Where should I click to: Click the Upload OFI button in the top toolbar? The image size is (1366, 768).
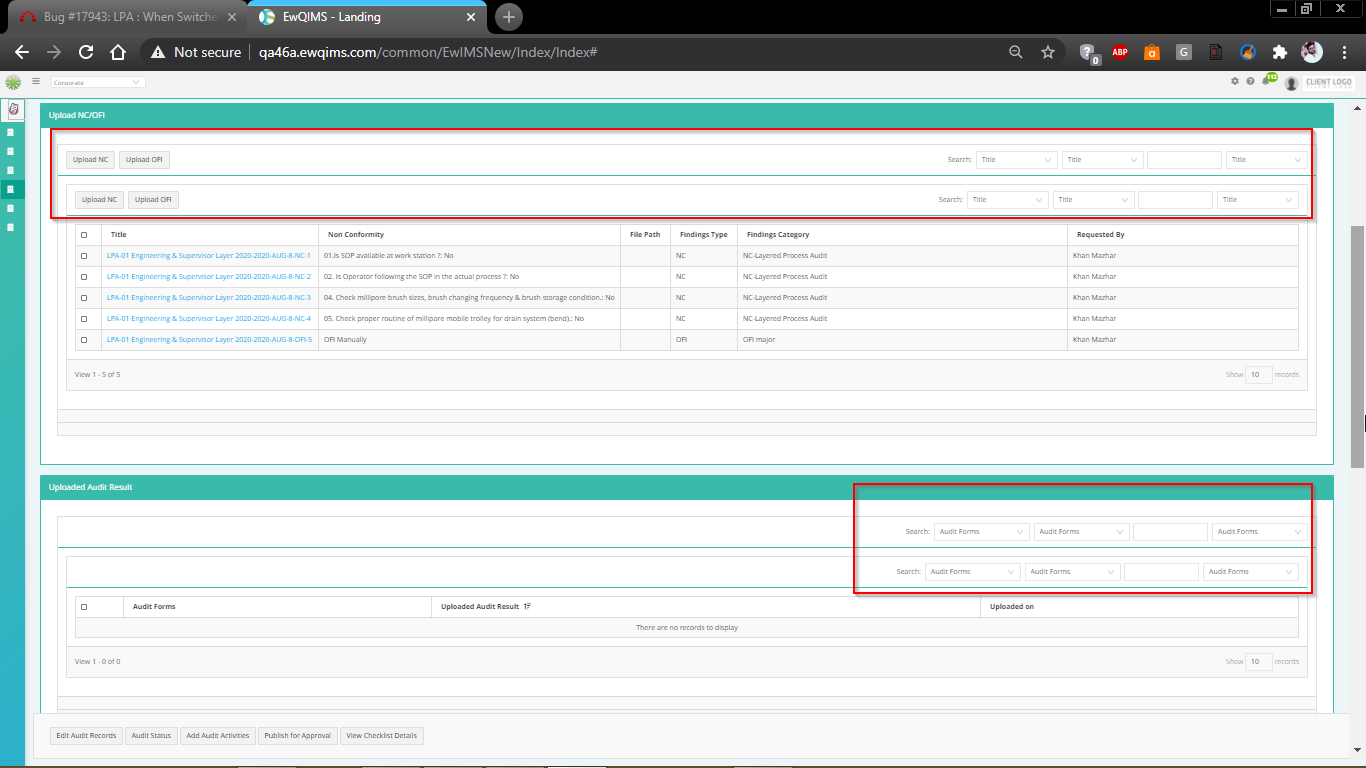145,159
